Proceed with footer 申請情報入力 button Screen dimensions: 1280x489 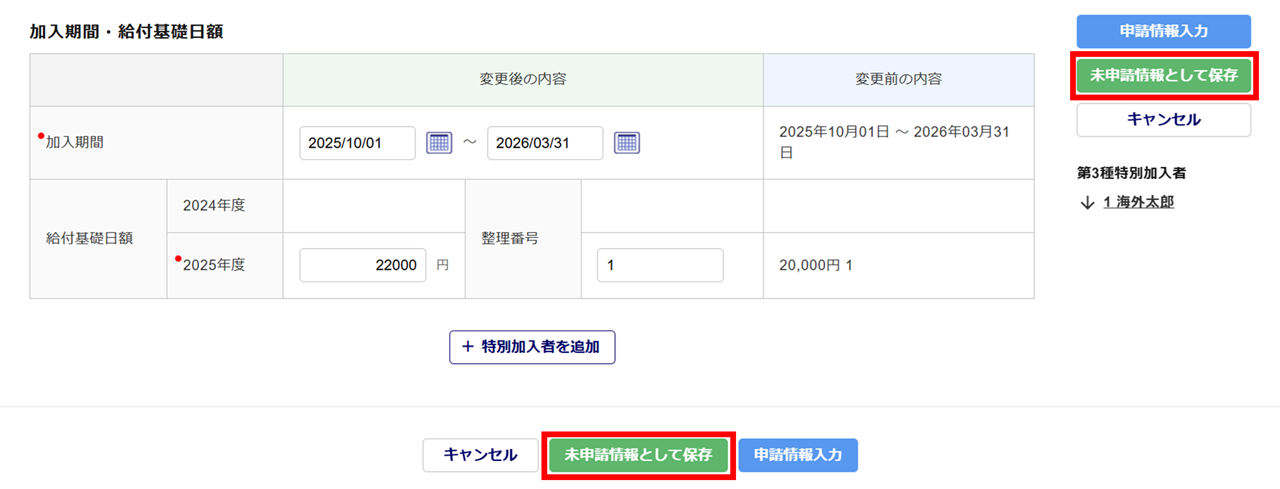[798, 455]
